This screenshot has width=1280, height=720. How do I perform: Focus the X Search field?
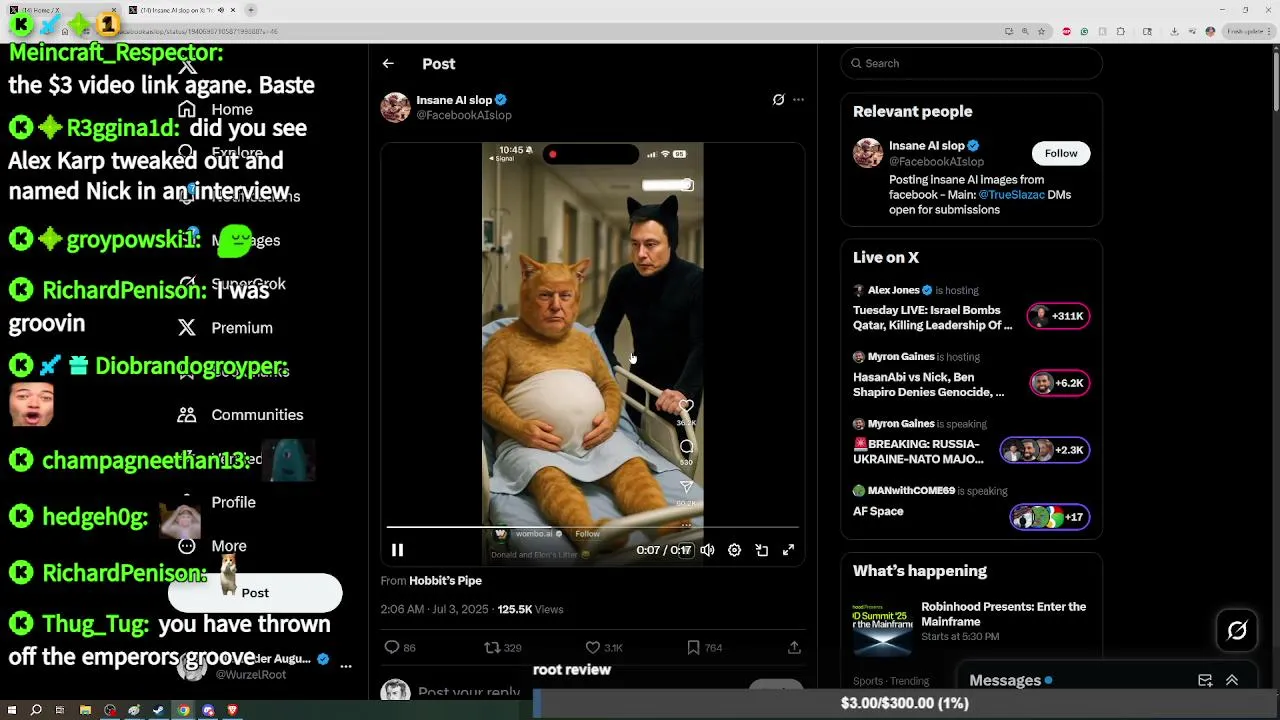click(x=971, y=63)
